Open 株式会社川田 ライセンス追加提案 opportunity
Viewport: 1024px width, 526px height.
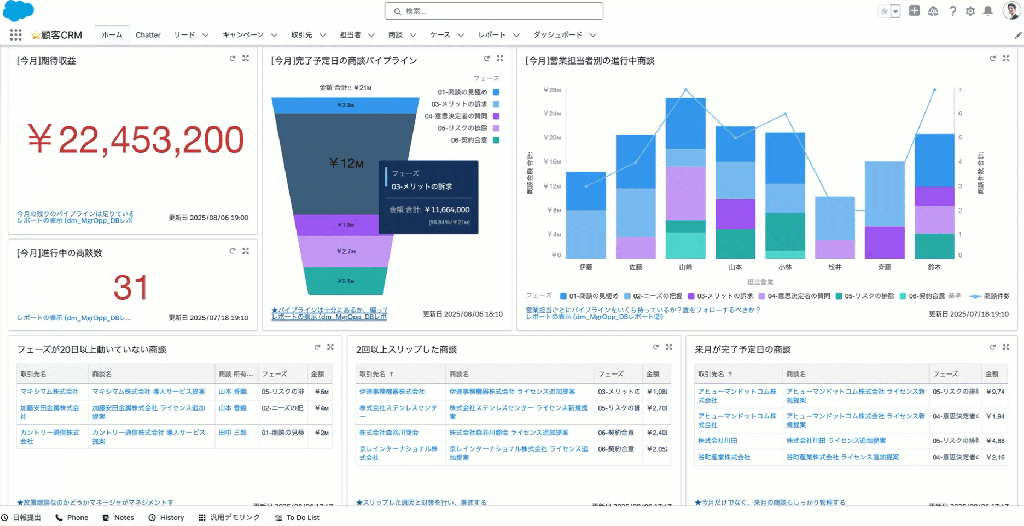pos(836,440)
